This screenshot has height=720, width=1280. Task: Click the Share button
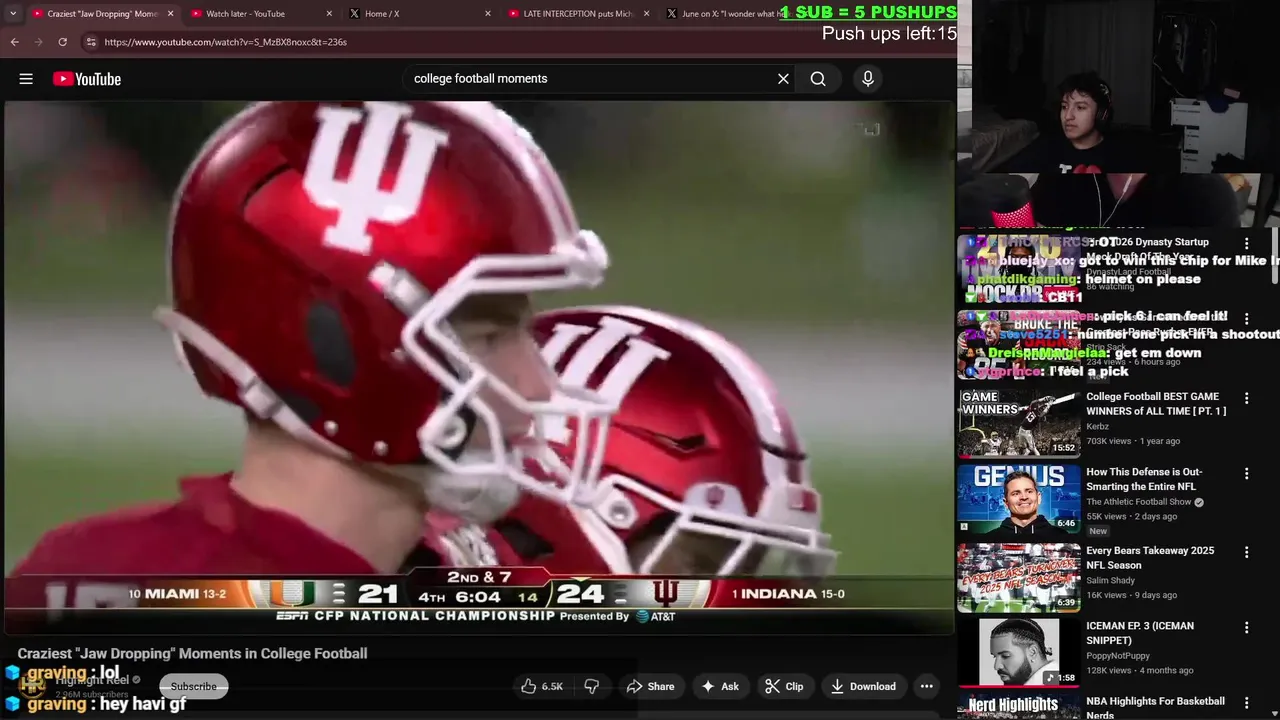[x=650, y=686]
